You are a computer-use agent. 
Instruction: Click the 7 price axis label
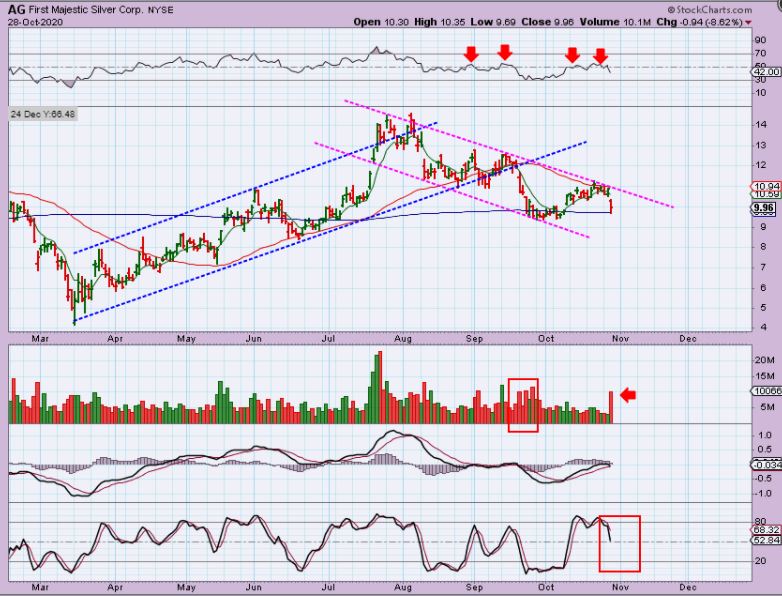tap(764, 267)
